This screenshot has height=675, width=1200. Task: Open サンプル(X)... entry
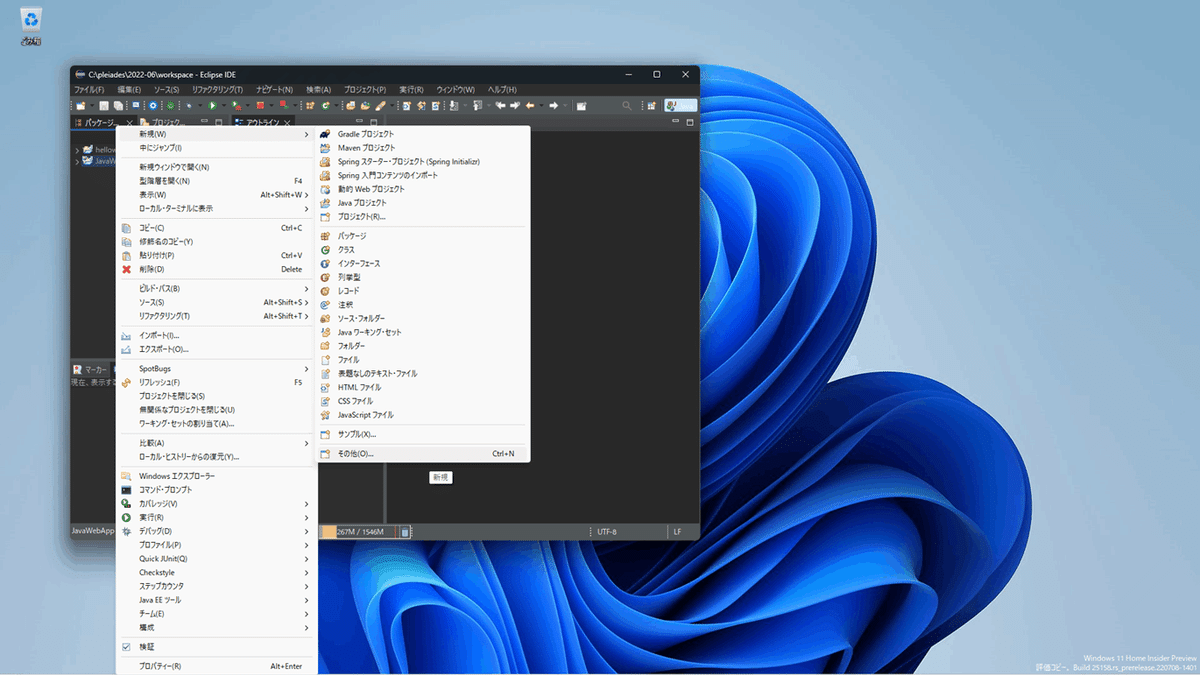coord(423,434)
